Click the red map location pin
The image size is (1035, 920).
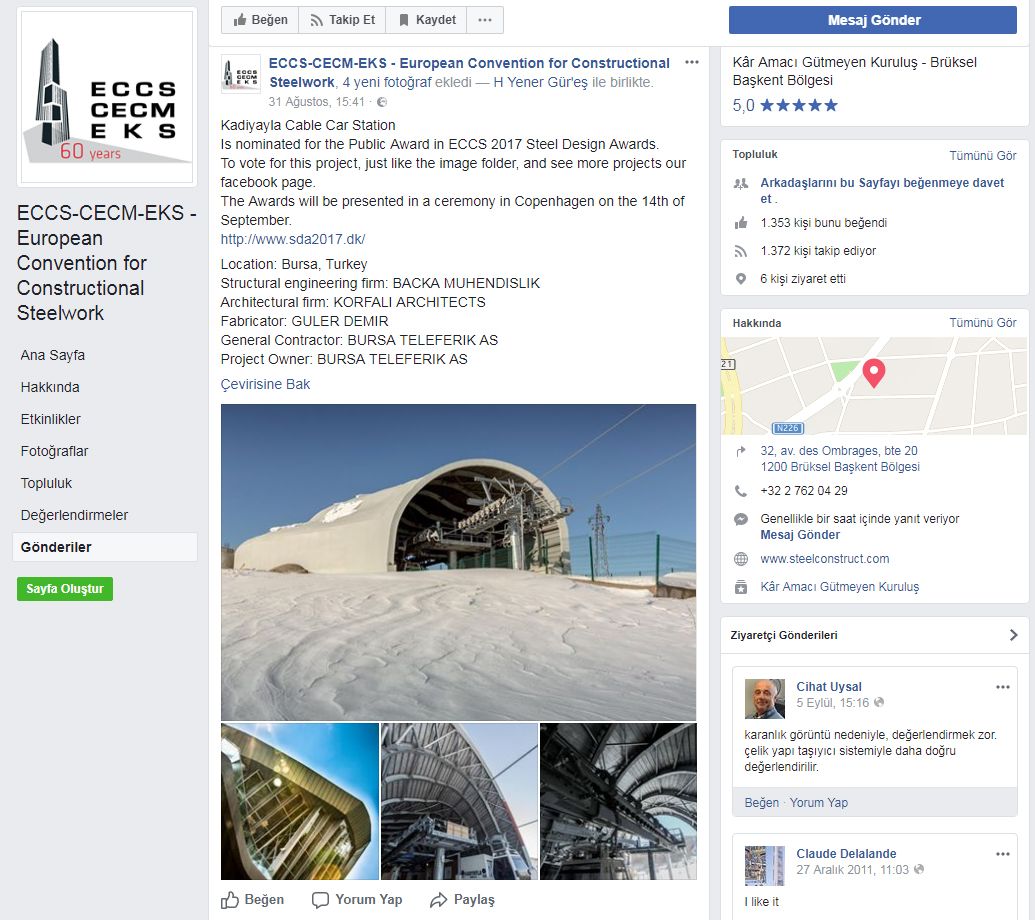point(874,372)
